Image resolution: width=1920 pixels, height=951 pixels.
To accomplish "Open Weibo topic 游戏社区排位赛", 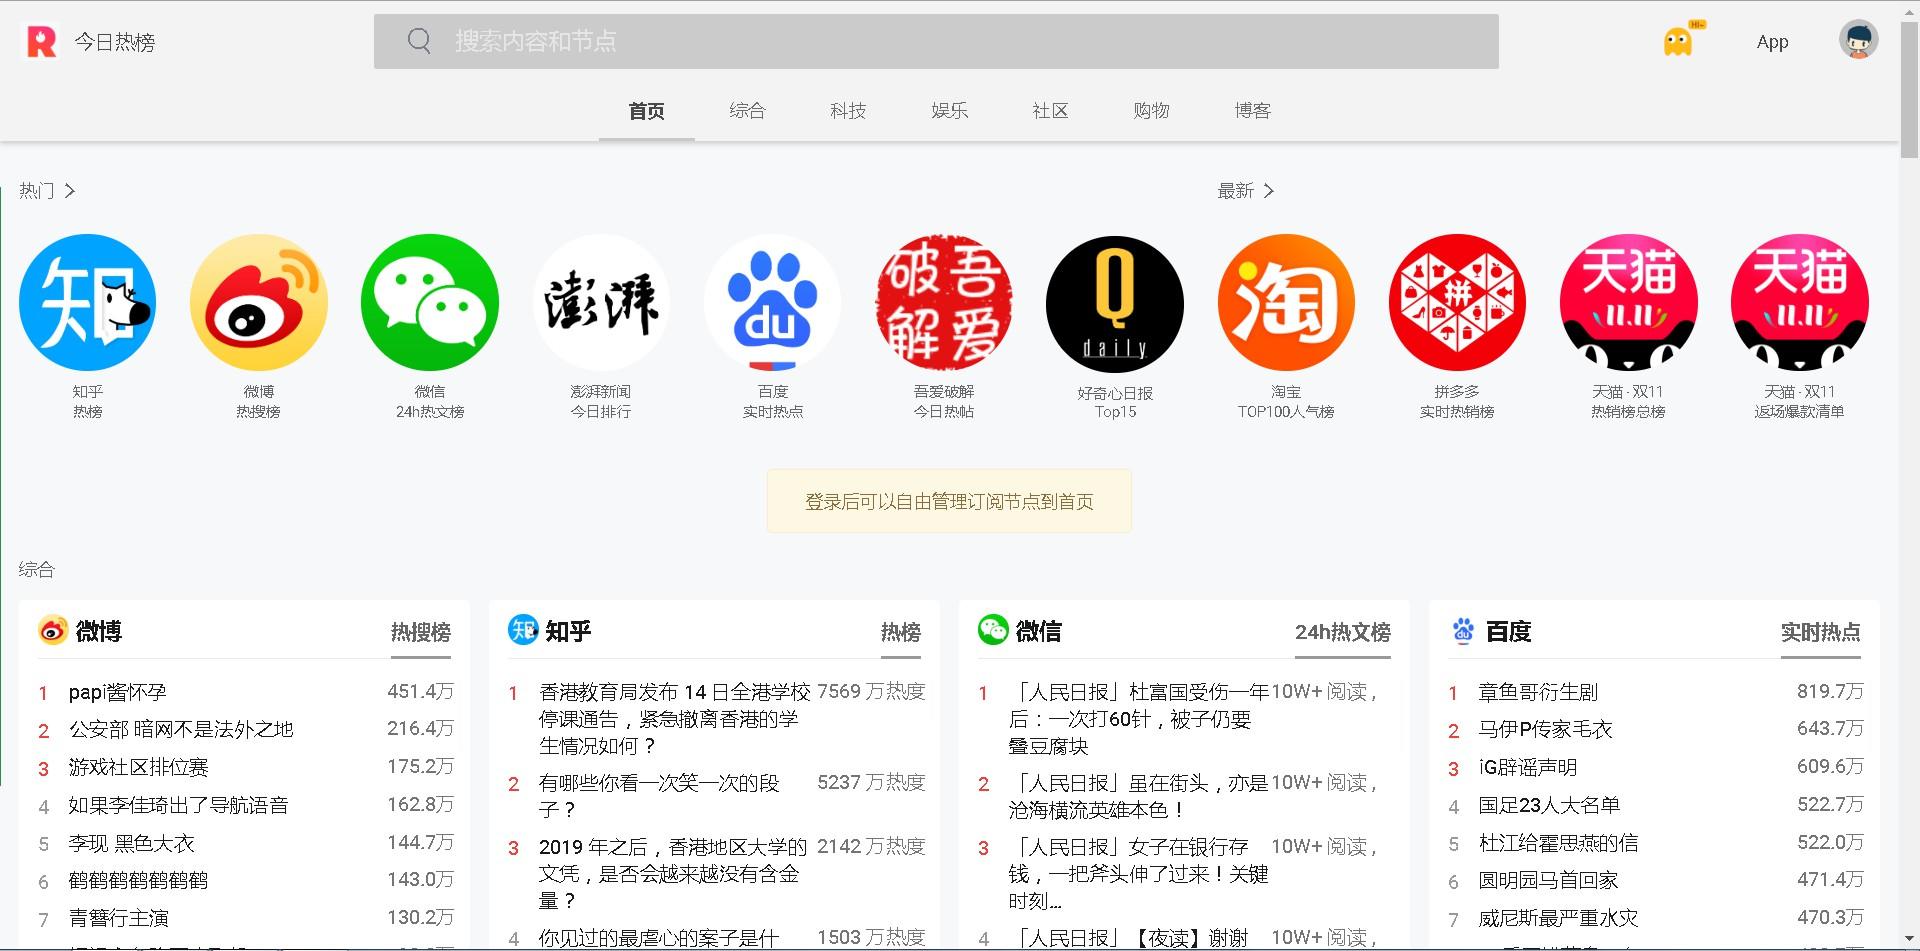I will (138, 768).
